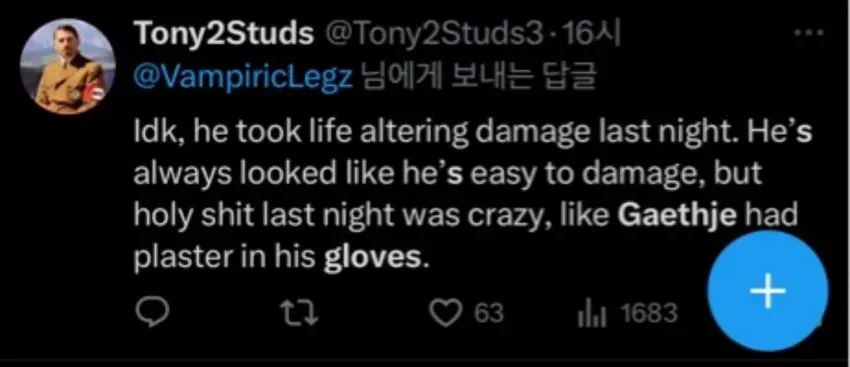Click the view count 1683

649,314
